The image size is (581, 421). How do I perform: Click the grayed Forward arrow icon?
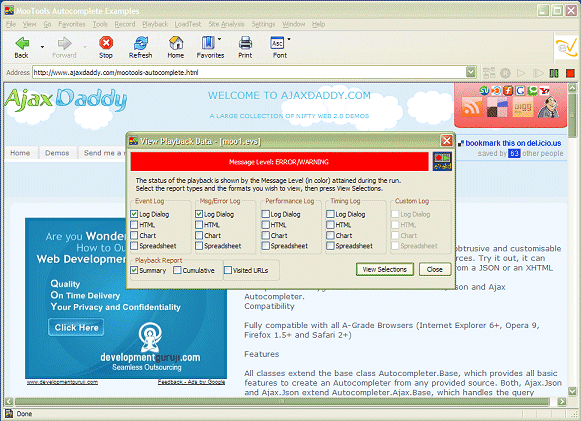64,43
